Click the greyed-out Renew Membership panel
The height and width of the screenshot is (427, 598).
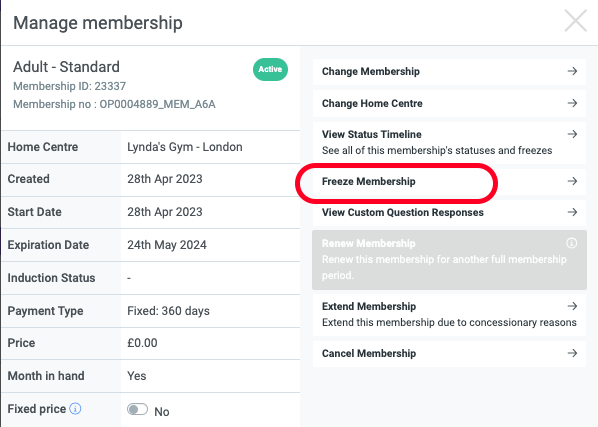[449, 260]
